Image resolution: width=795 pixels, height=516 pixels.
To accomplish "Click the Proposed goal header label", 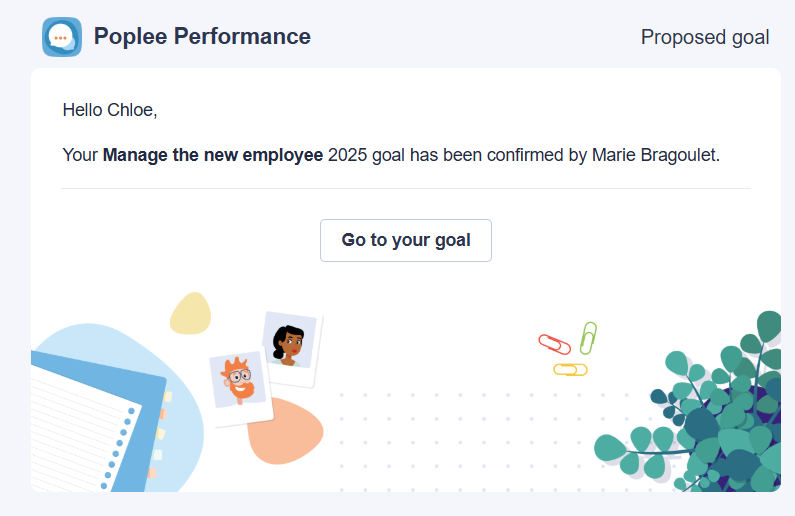I will point(705,37).
